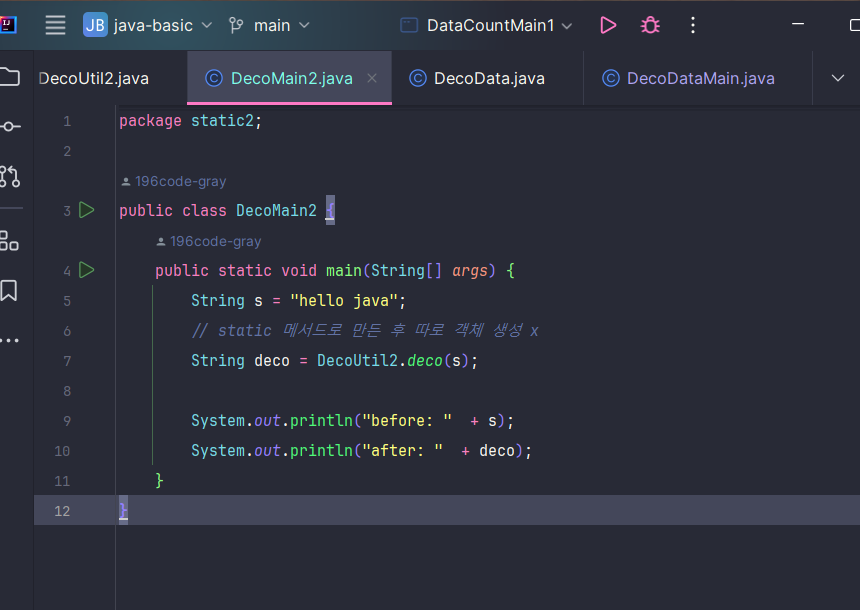
Task: Click the git branch icon
Action: pyautogui.click(x=236, y=25)
